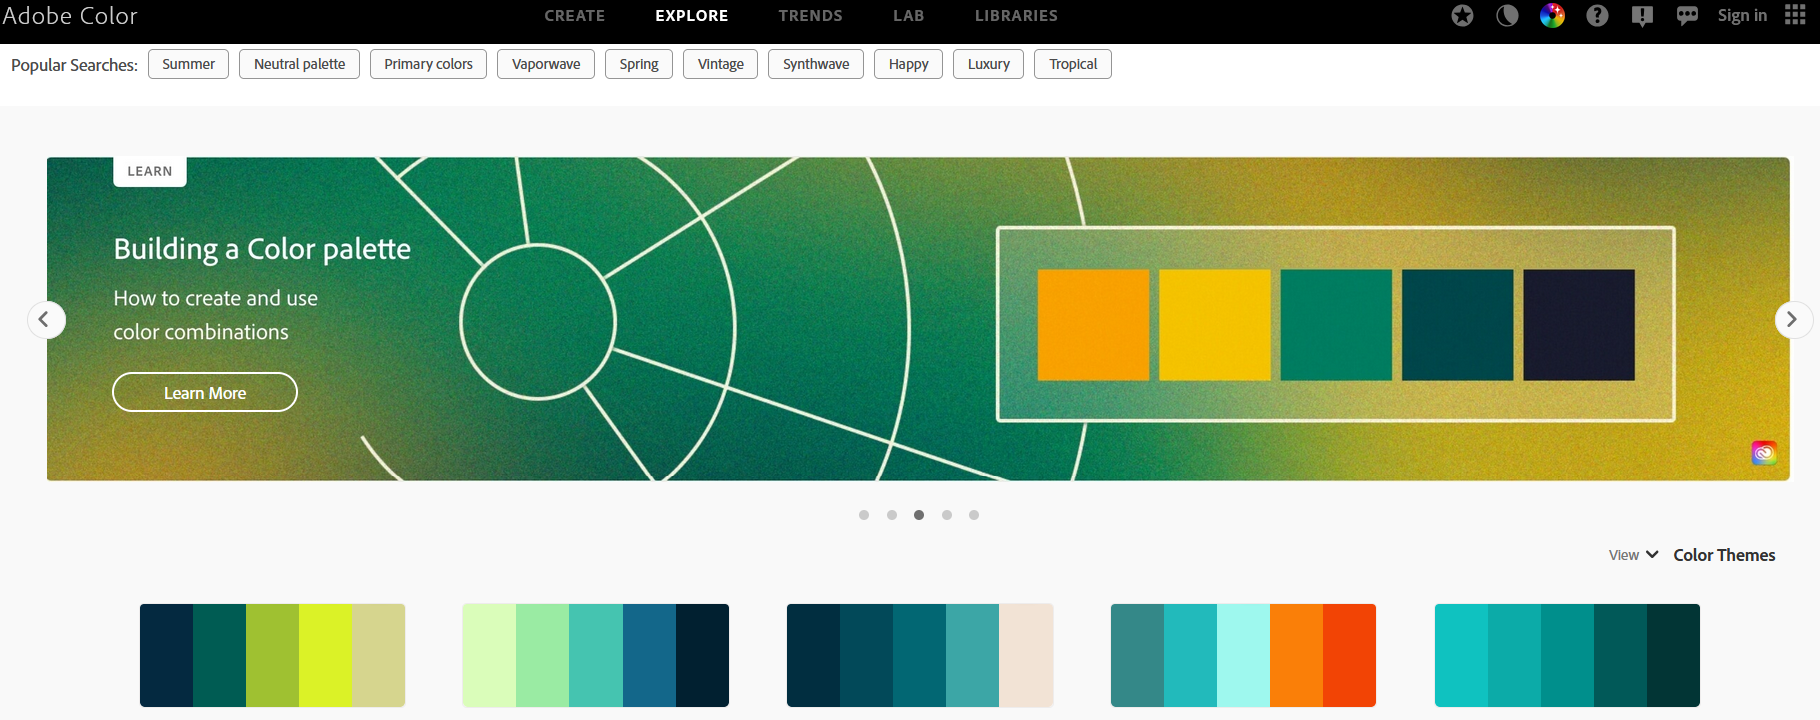Search the Summer popular tag
Image resolution: width=1820 pixels, height=720 pixels.
(x=188, y=64)
